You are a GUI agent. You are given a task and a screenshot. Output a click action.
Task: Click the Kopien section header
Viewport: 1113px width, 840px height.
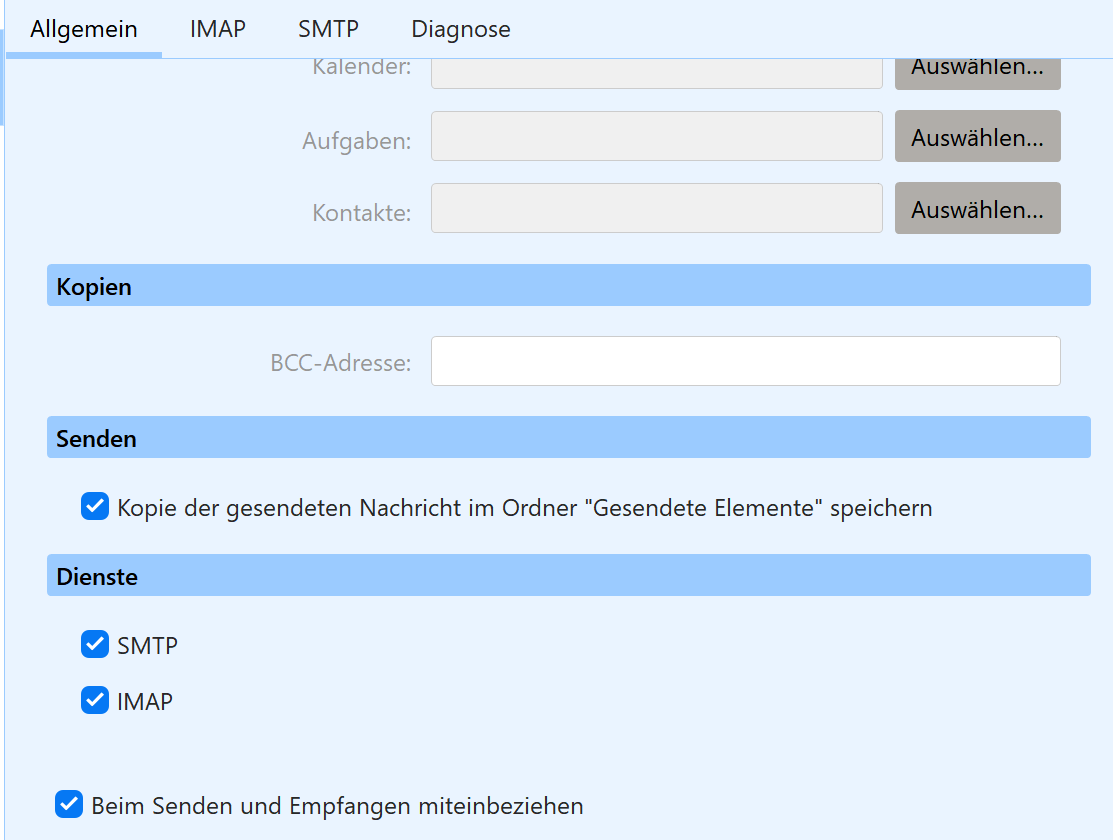(568, 286)
